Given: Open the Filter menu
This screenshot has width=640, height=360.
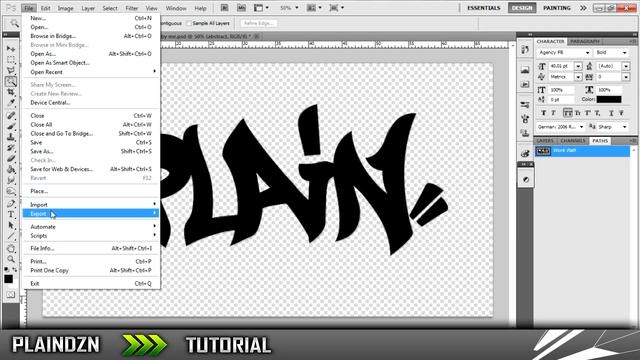Looking at the screenshot, I should tap(131, 8).
